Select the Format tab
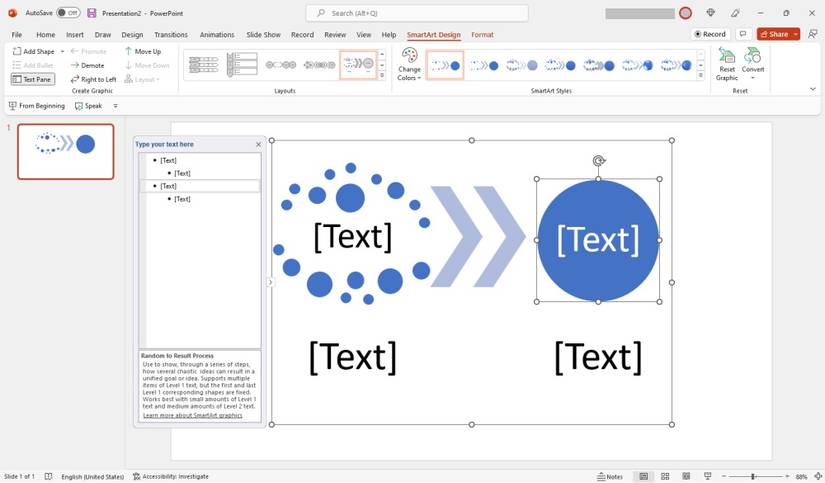The image size is (825, 483). coord(482,35)
